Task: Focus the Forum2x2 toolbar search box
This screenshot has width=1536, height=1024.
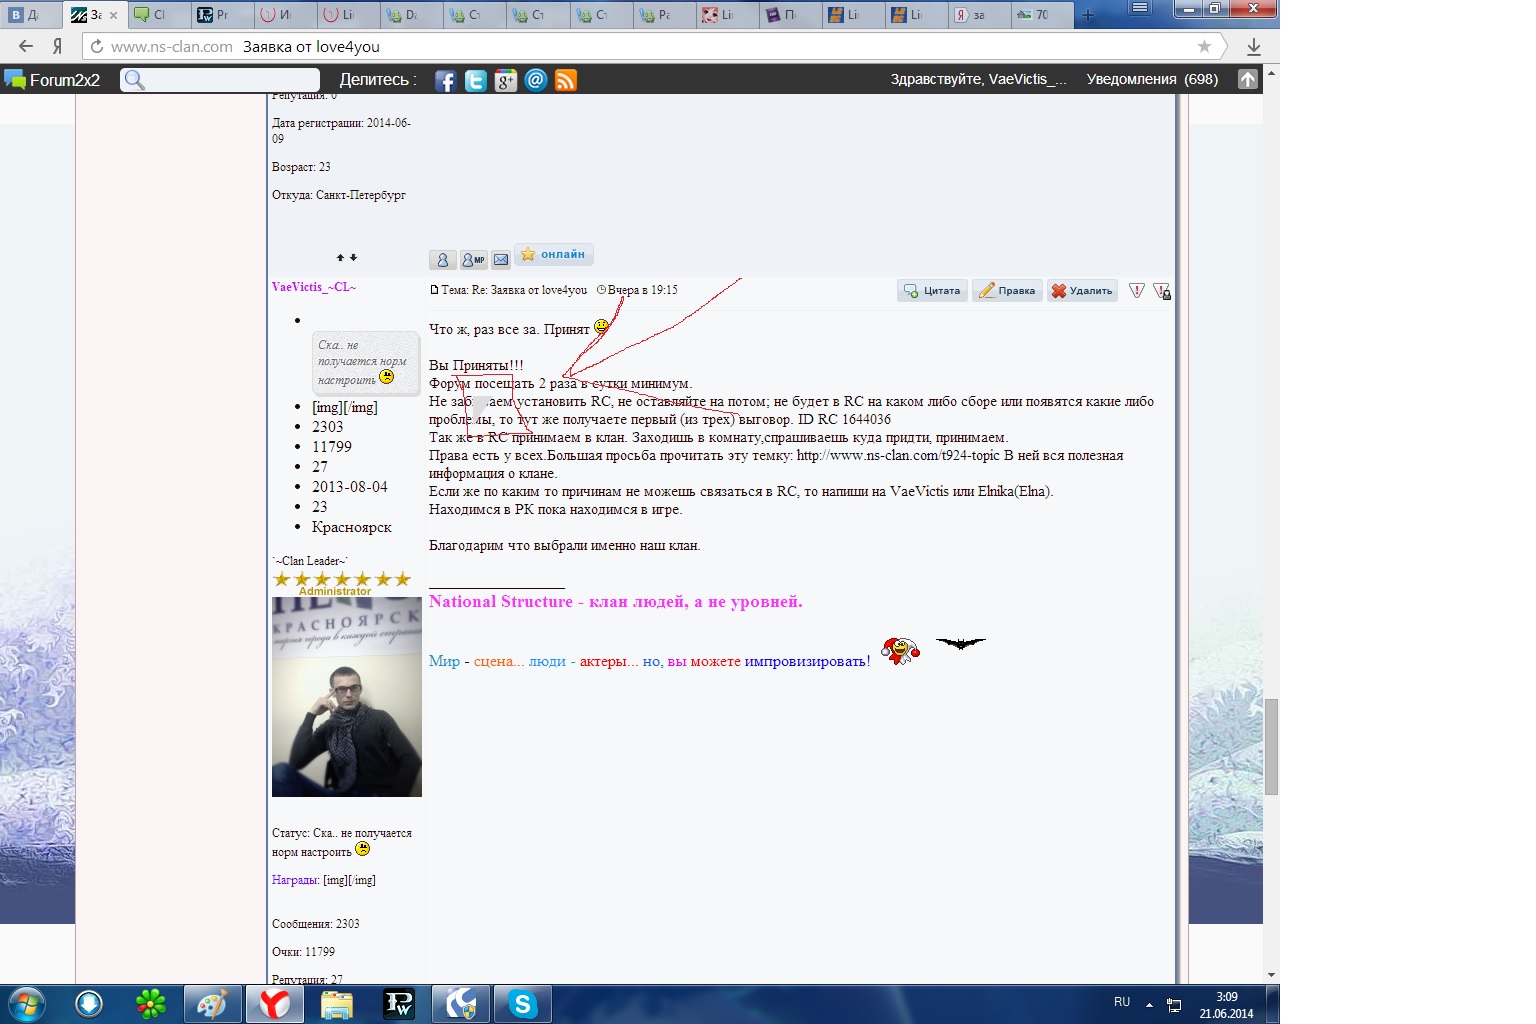Action: (x=220, y=80)
